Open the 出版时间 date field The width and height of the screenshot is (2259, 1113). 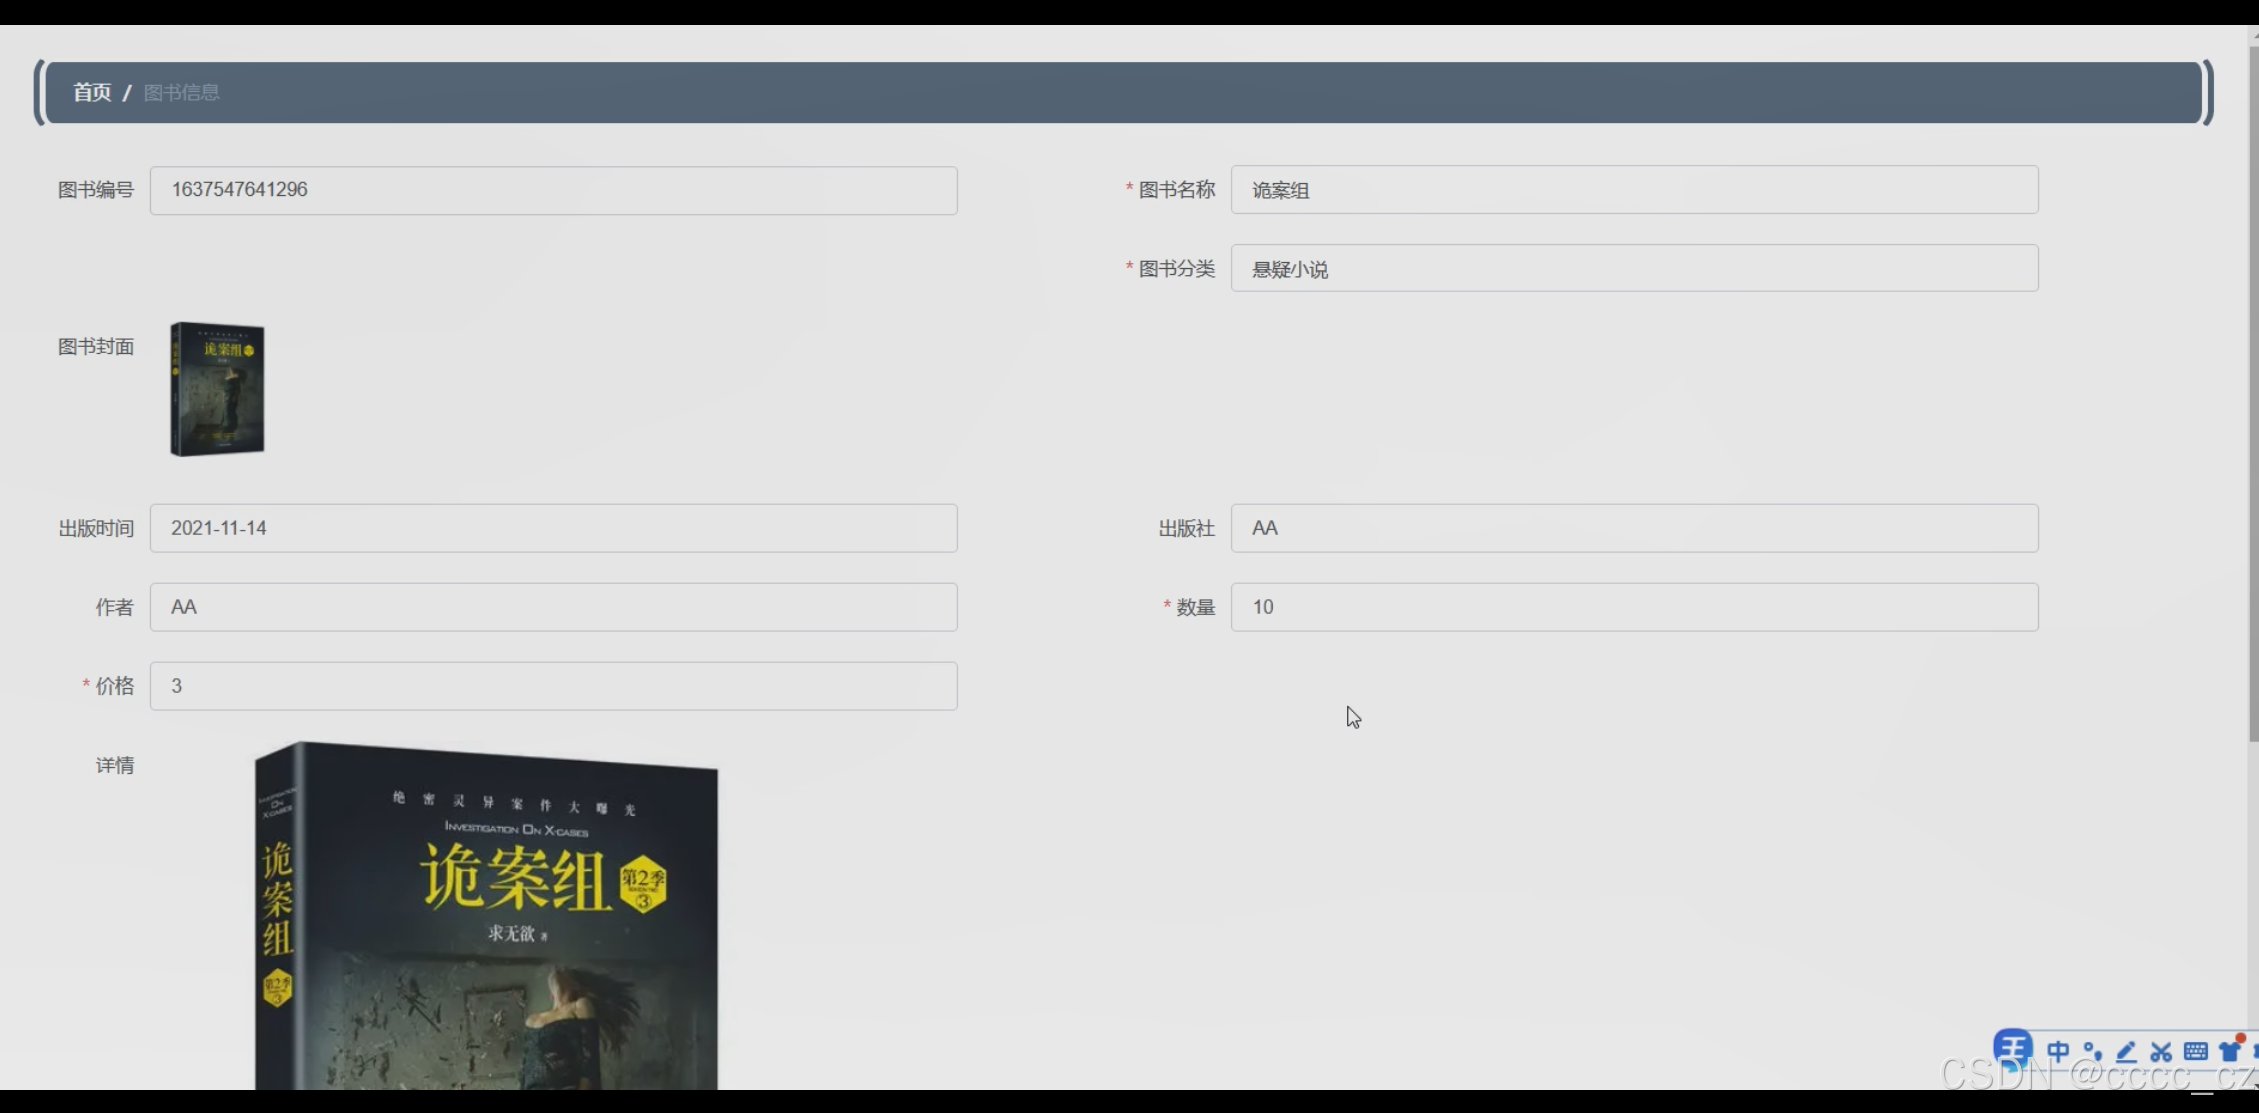553,528
